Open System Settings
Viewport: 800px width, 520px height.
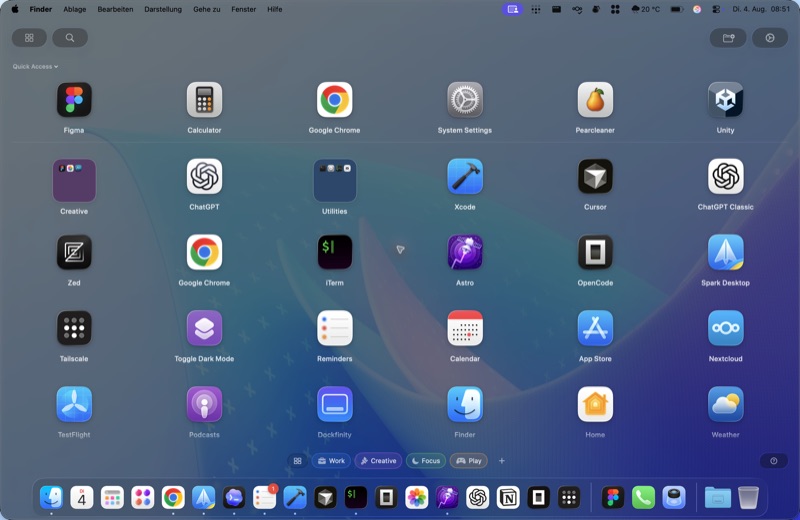click(465, 100)
